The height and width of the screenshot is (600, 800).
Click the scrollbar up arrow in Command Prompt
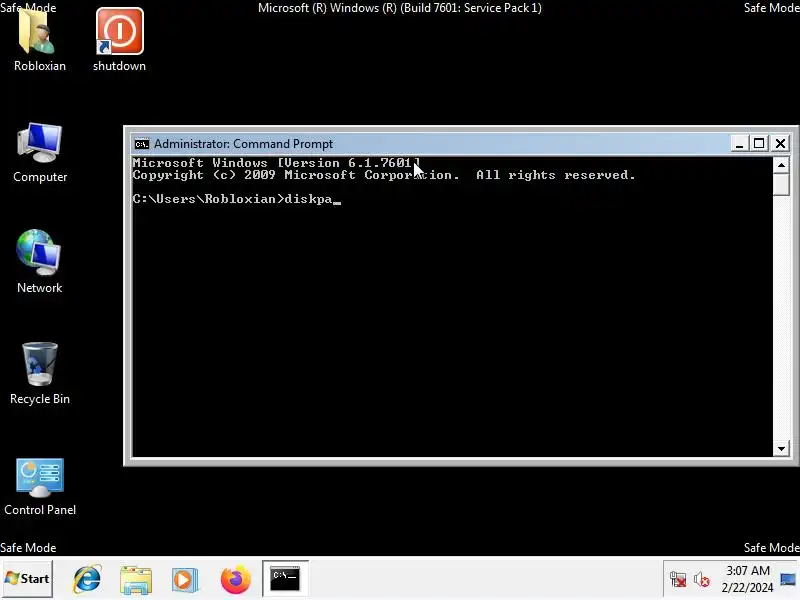[781, 165]
